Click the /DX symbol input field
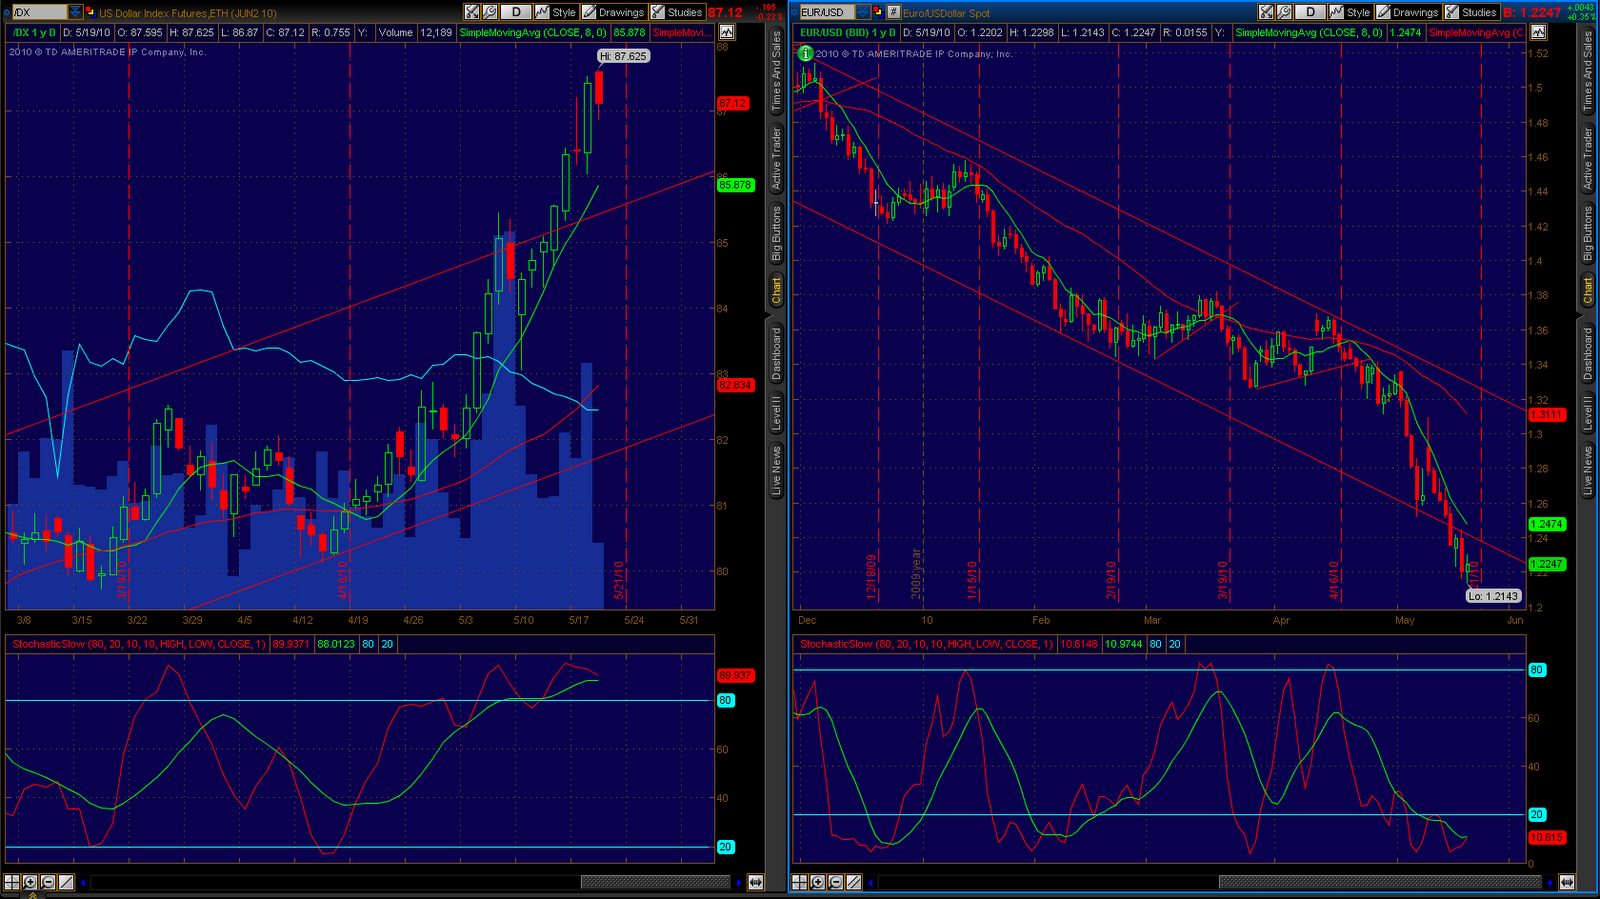This screenshot has height=899, width=1600. (x=39, y=12)
